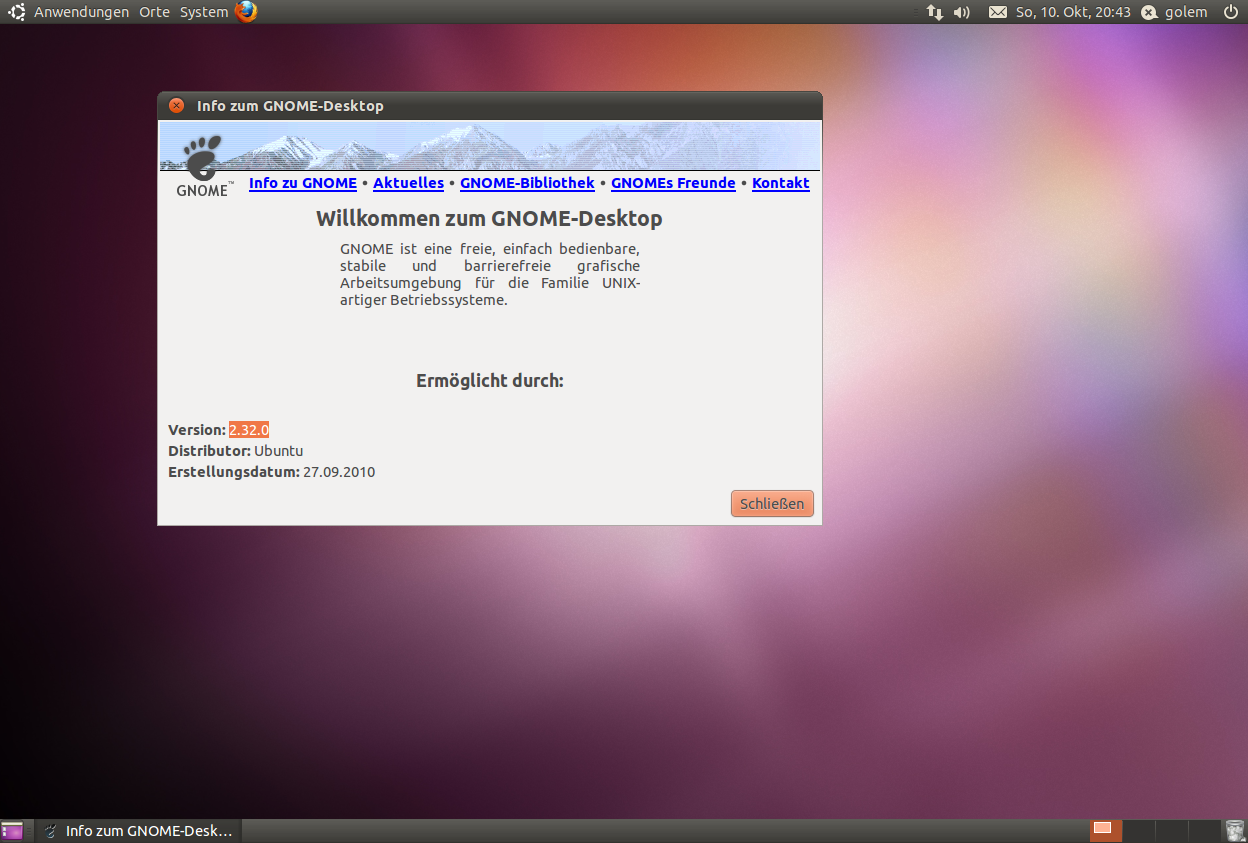Click the Info zum GNOME-Desktop title bar
1248x843 pixels.
pos(490,106)
